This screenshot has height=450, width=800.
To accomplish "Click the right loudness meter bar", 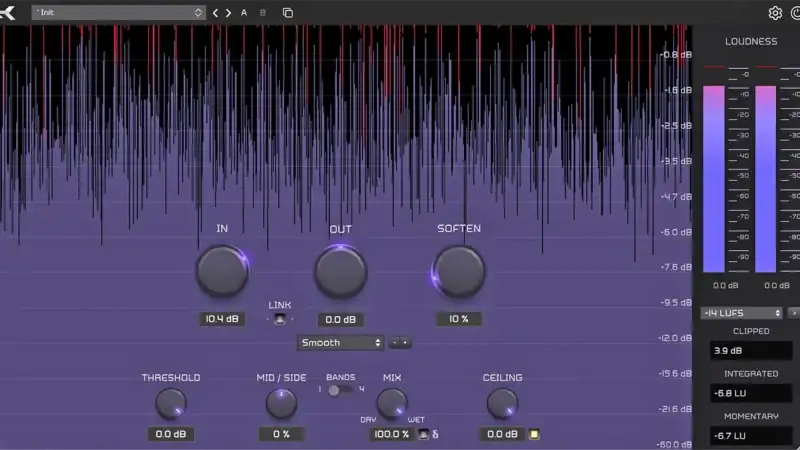I will pyautogui.click(x=765, y=179).
